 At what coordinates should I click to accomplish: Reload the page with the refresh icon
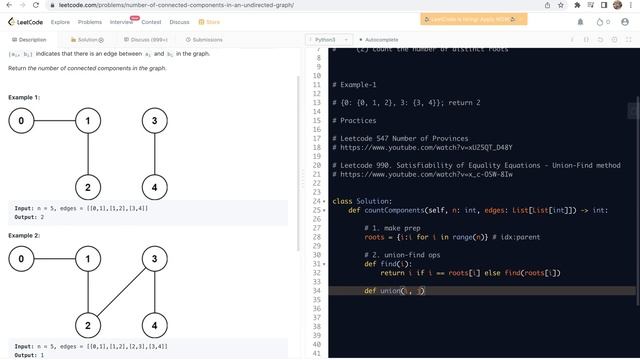click(x=36, y=5)
